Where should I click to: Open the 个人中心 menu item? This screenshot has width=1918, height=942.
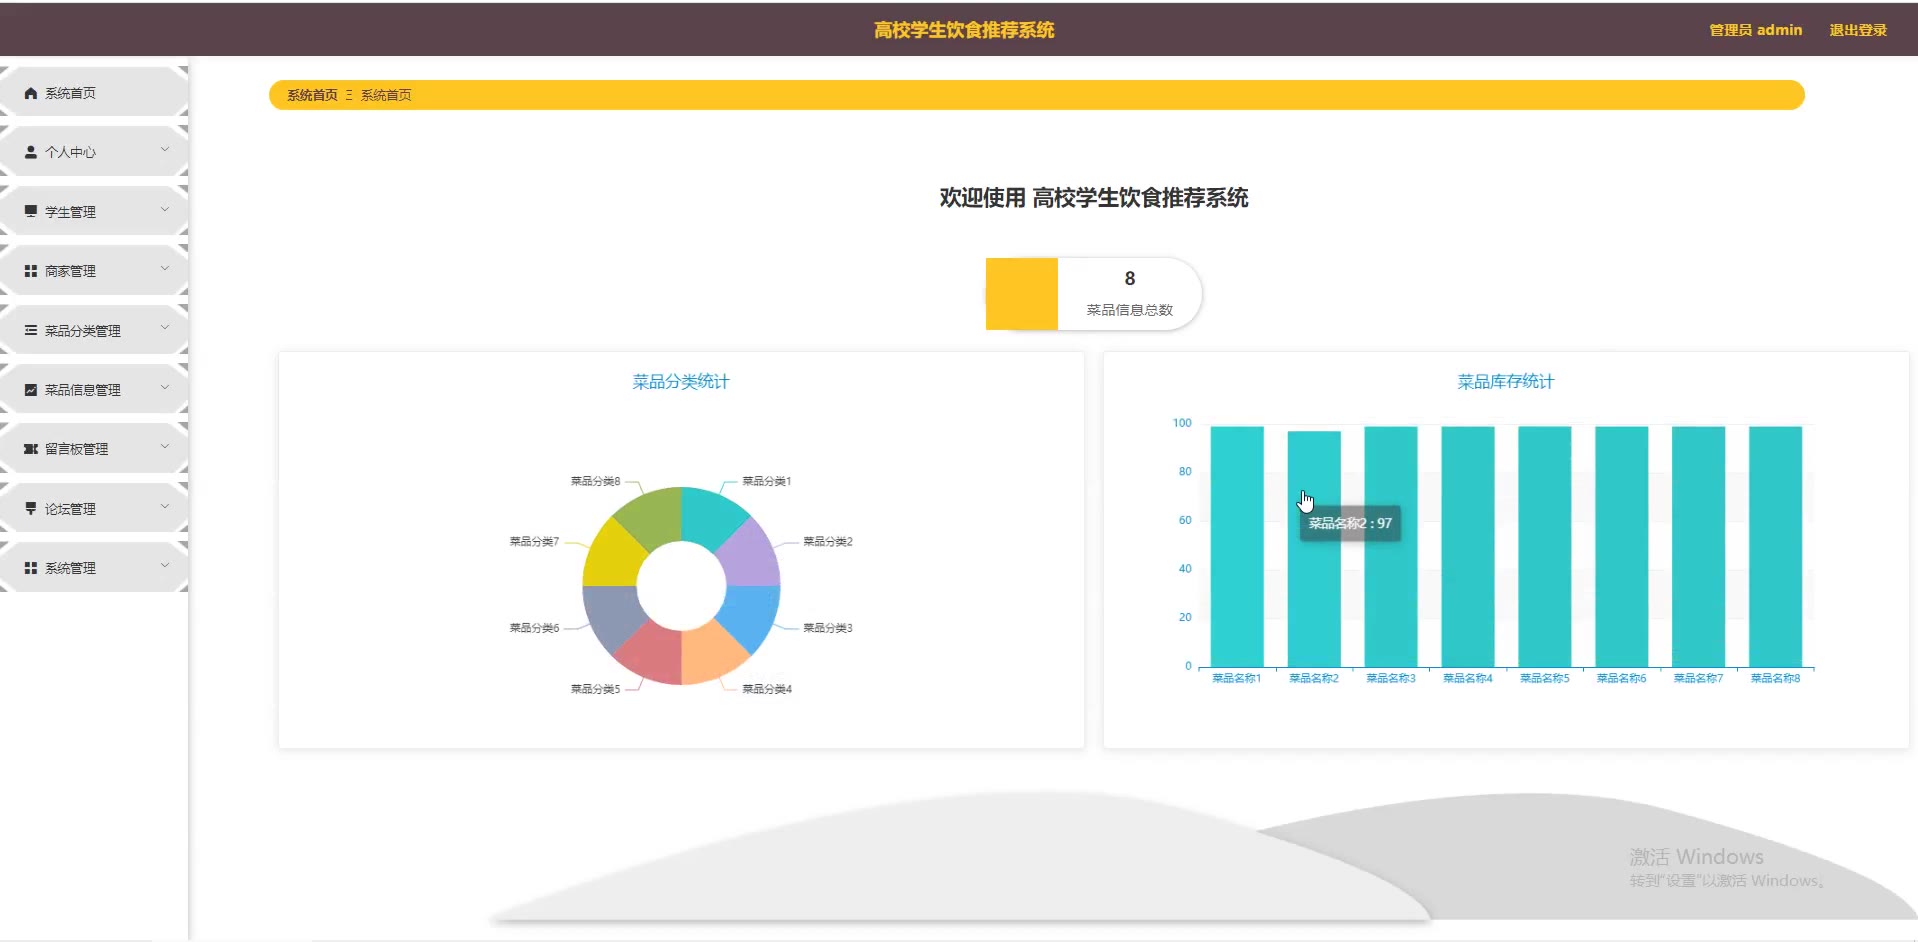pos(94,152)
